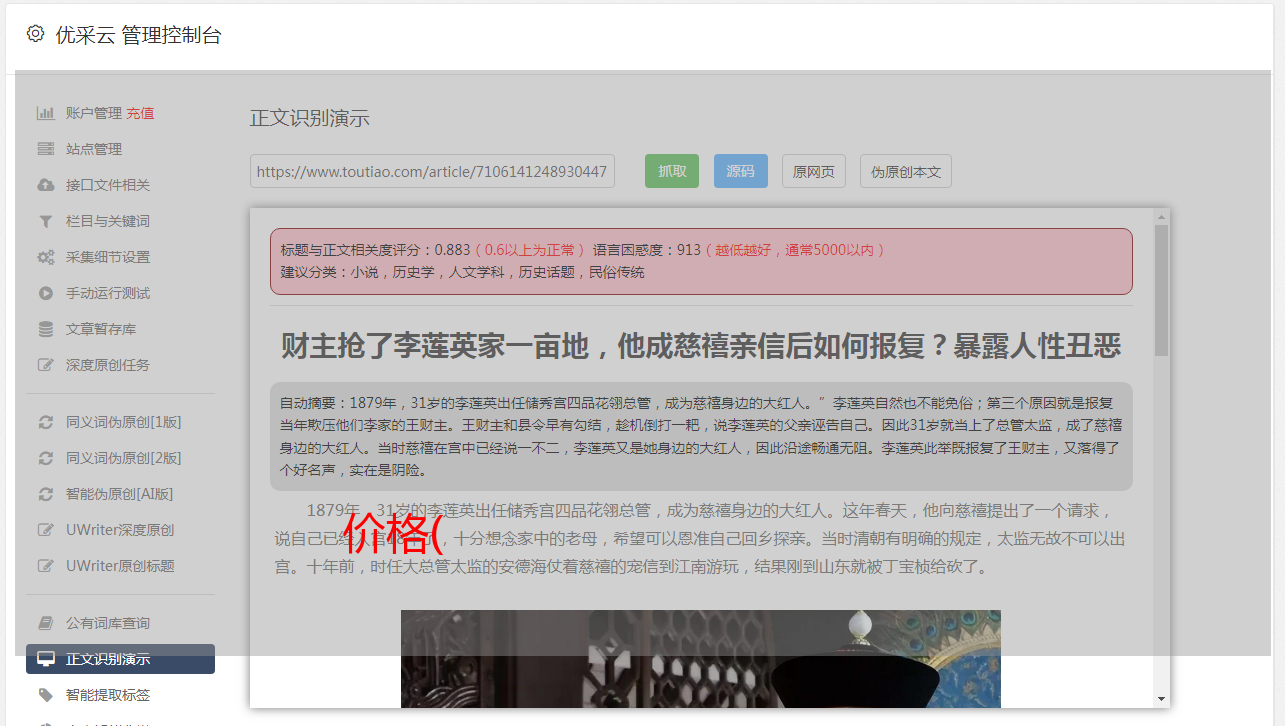Viewport: 1285px width, 726px height.
Task: Click the gears icon for 采集细节设置
Action: tap(45, 257)
